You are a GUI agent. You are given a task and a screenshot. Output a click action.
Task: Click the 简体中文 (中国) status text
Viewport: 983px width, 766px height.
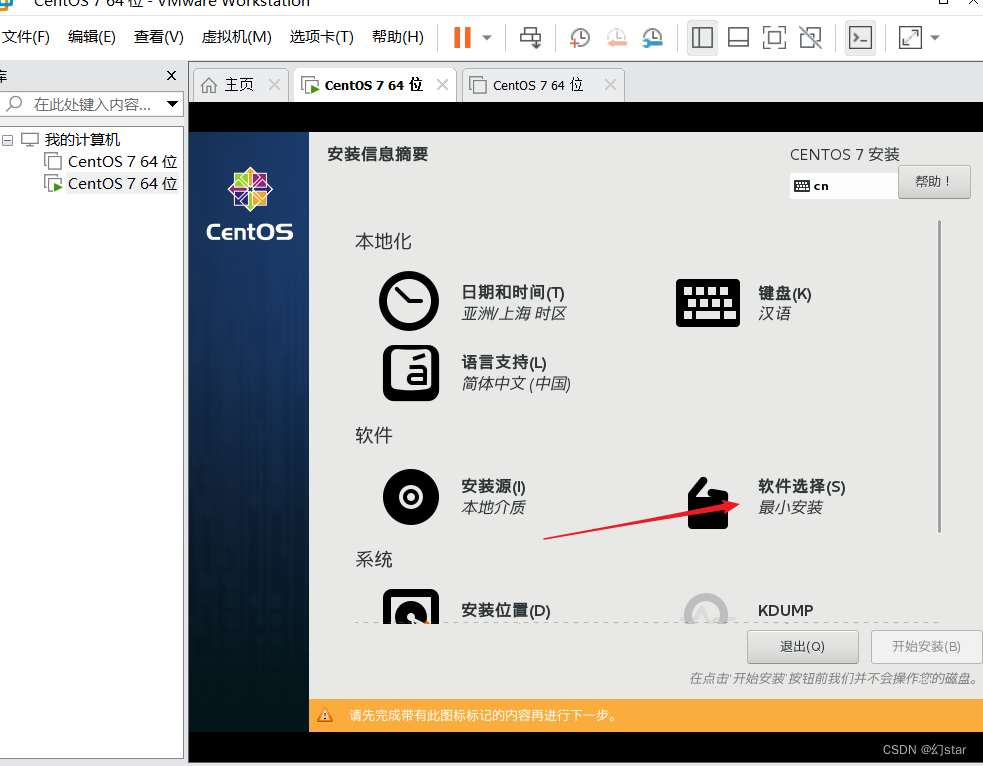[x=516, y=384]
